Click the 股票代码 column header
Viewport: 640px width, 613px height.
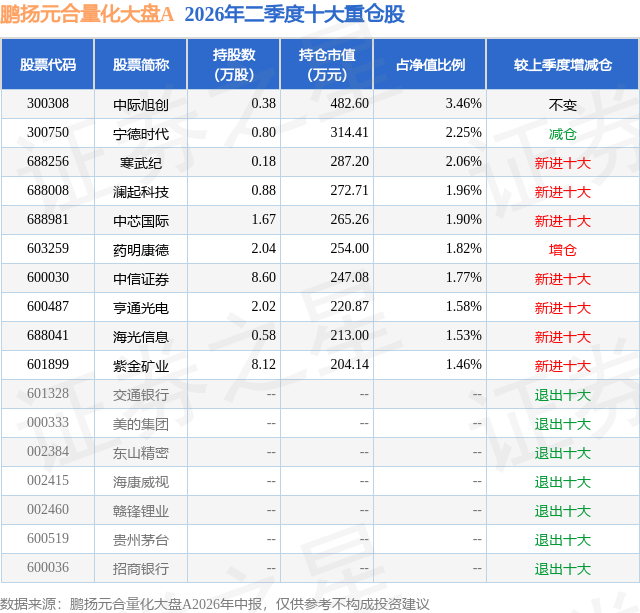48,64
